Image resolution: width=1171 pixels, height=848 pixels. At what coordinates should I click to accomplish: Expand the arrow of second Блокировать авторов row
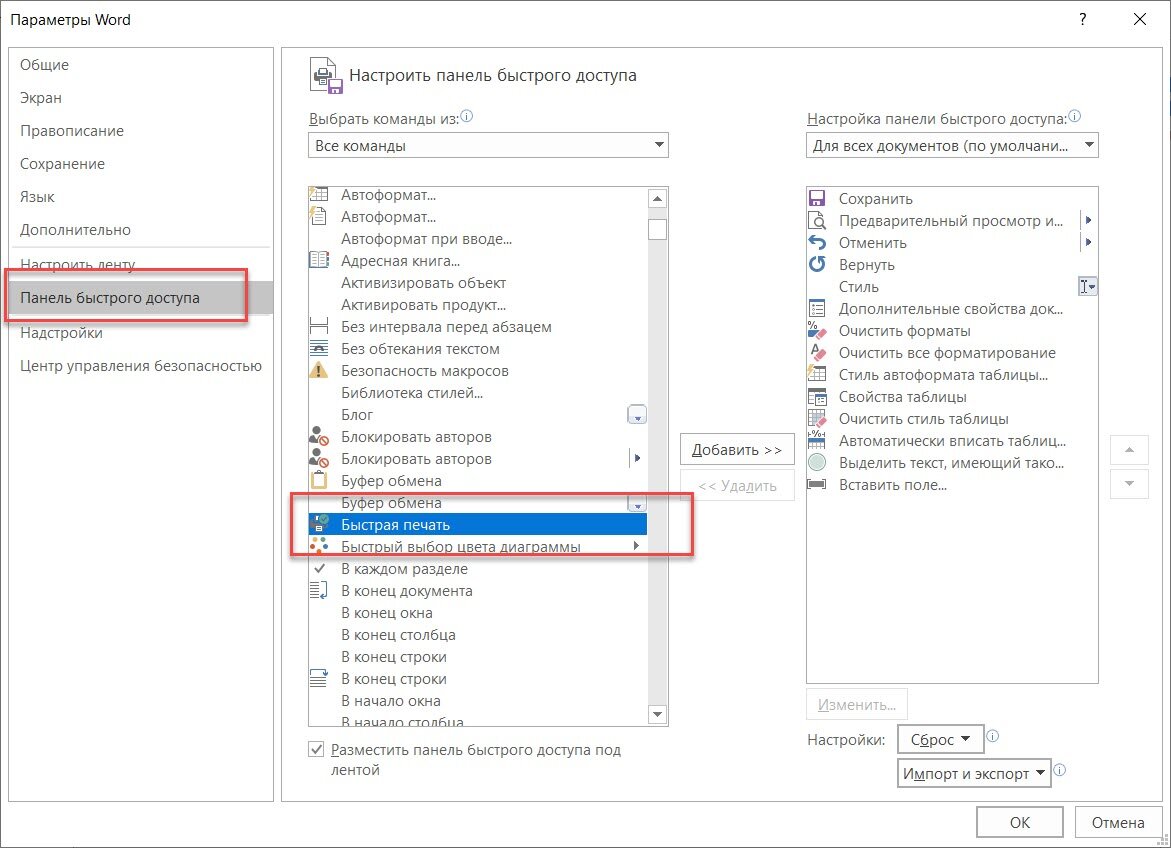point(637,458)
